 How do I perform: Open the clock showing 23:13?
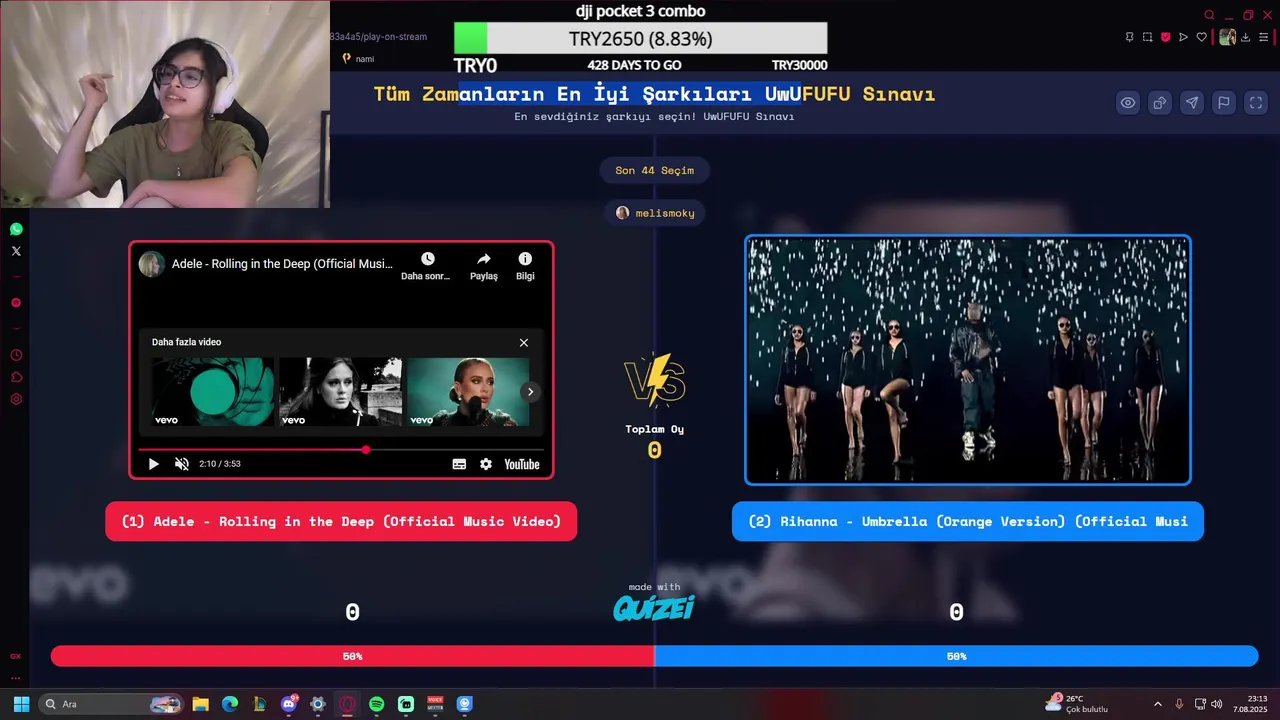pos(1250,704)
